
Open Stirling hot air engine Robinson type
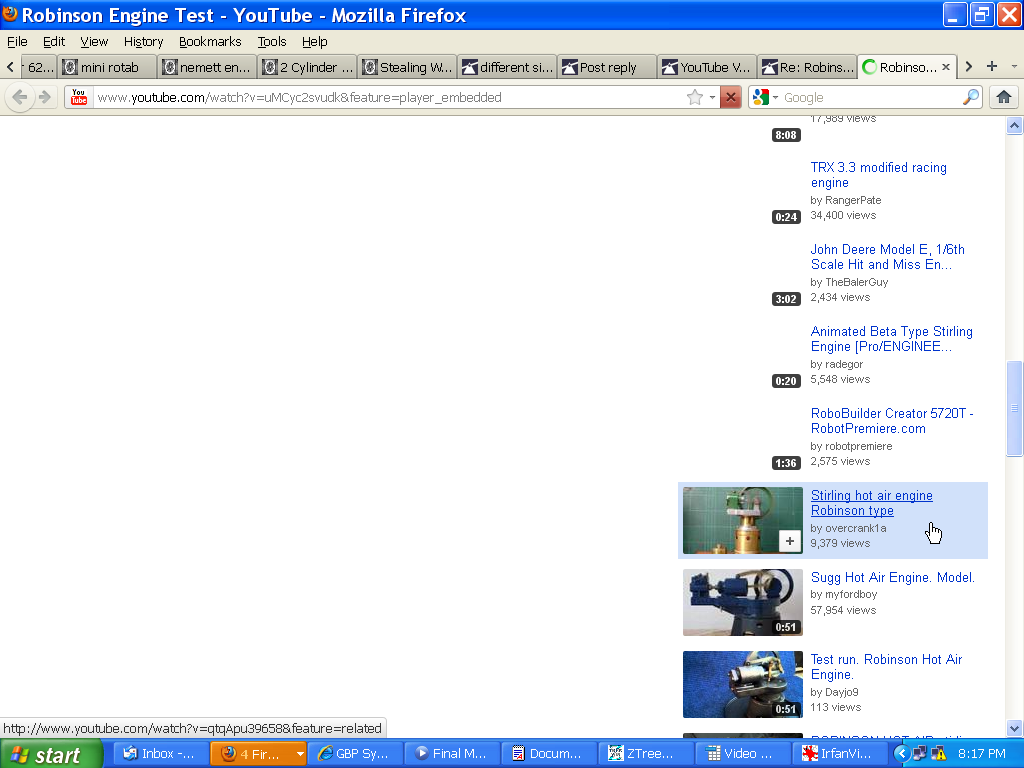(x=871, y=503)
